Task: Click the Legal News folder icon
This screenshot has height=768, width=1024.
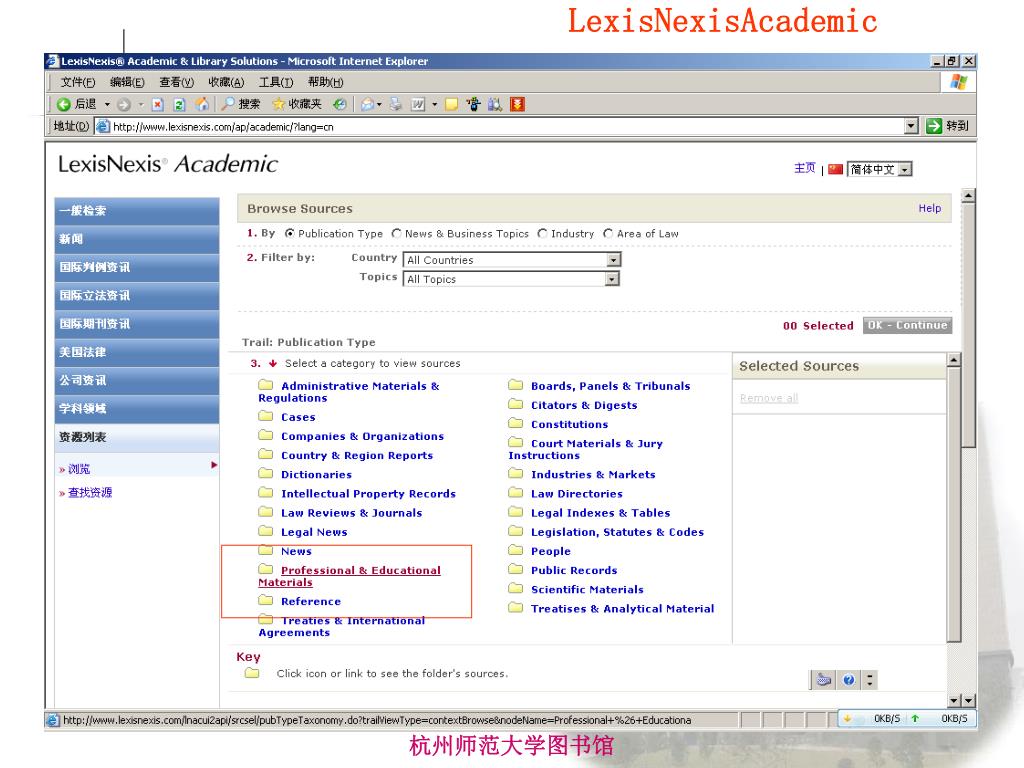Action: [x=265, y=531]
